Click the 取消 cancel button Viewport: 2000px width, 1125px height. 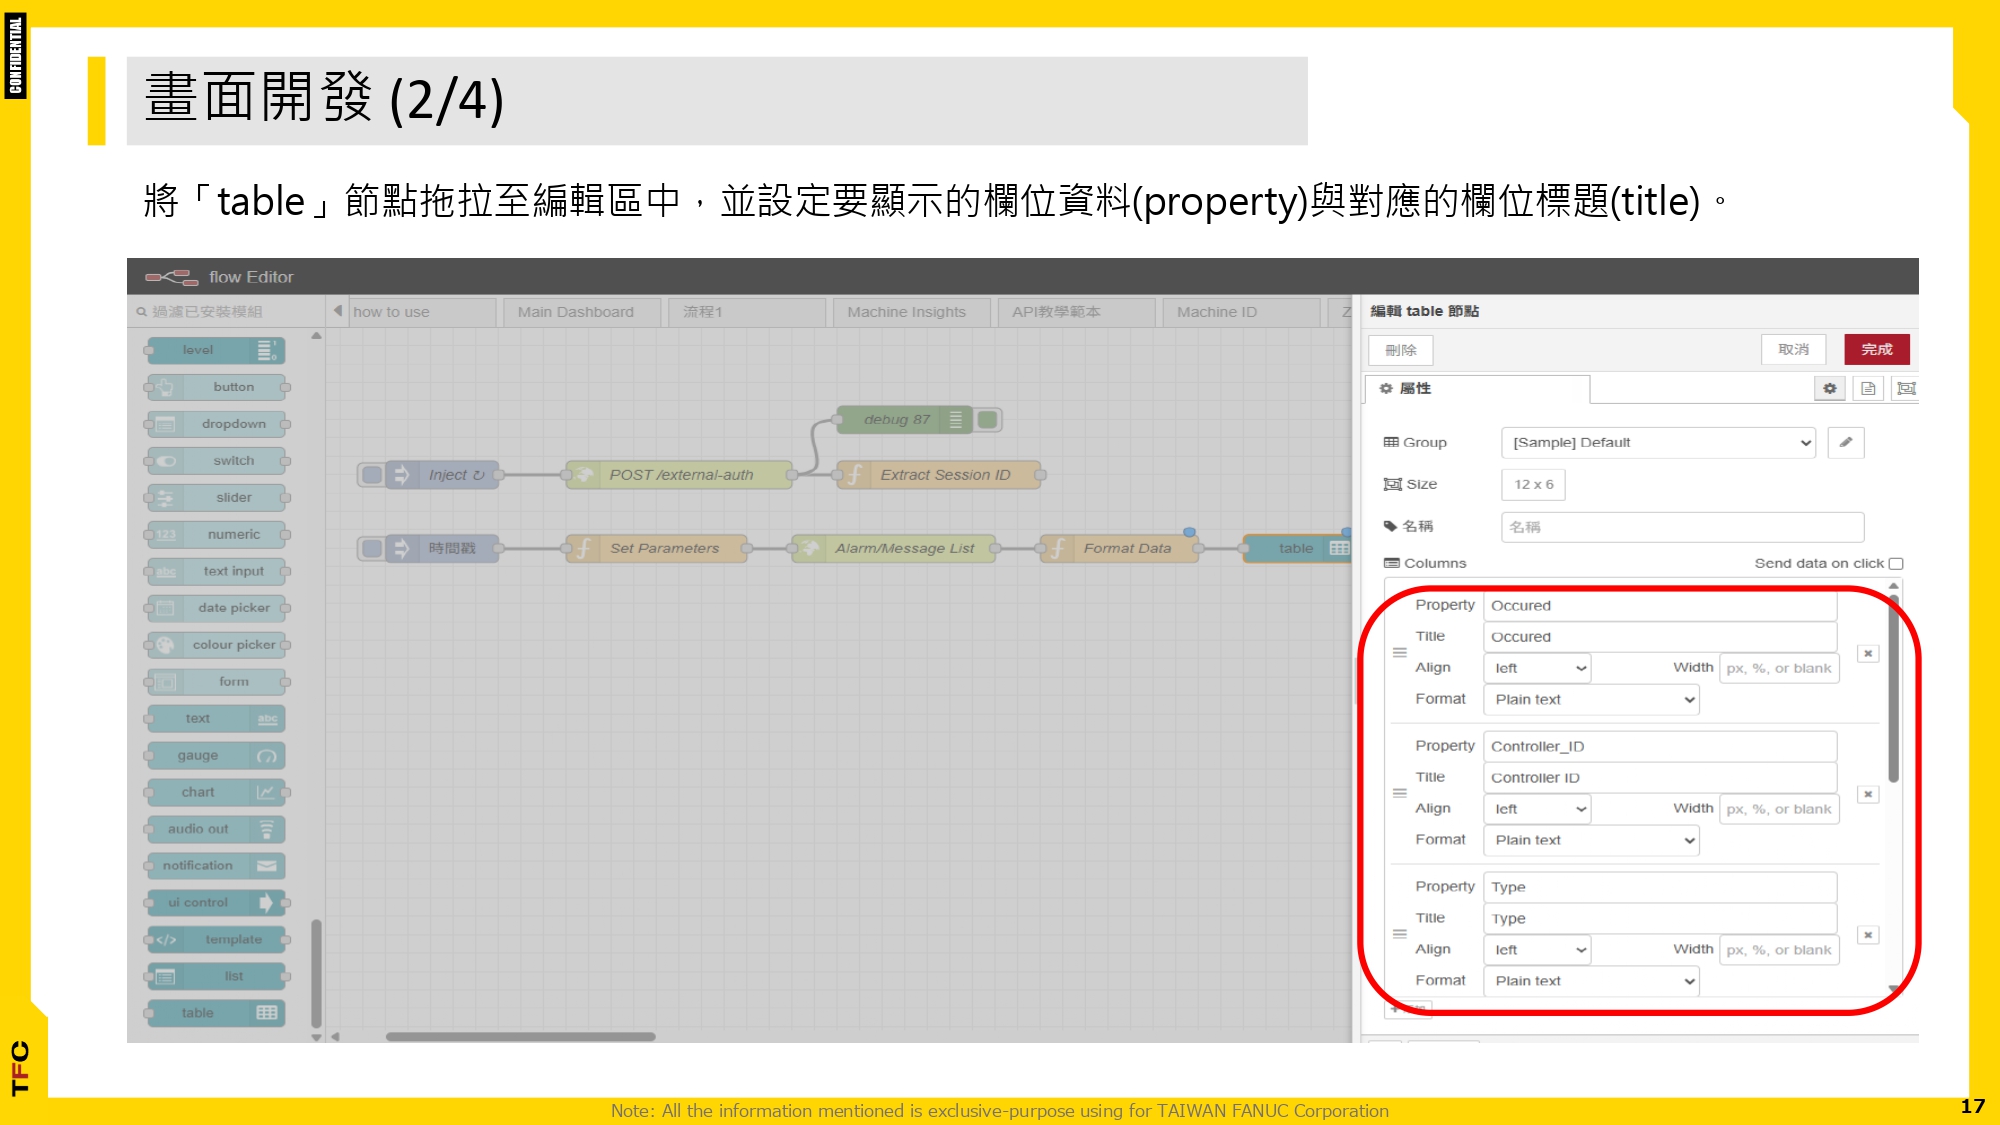pyautogui.click(x=1793, y=349)
